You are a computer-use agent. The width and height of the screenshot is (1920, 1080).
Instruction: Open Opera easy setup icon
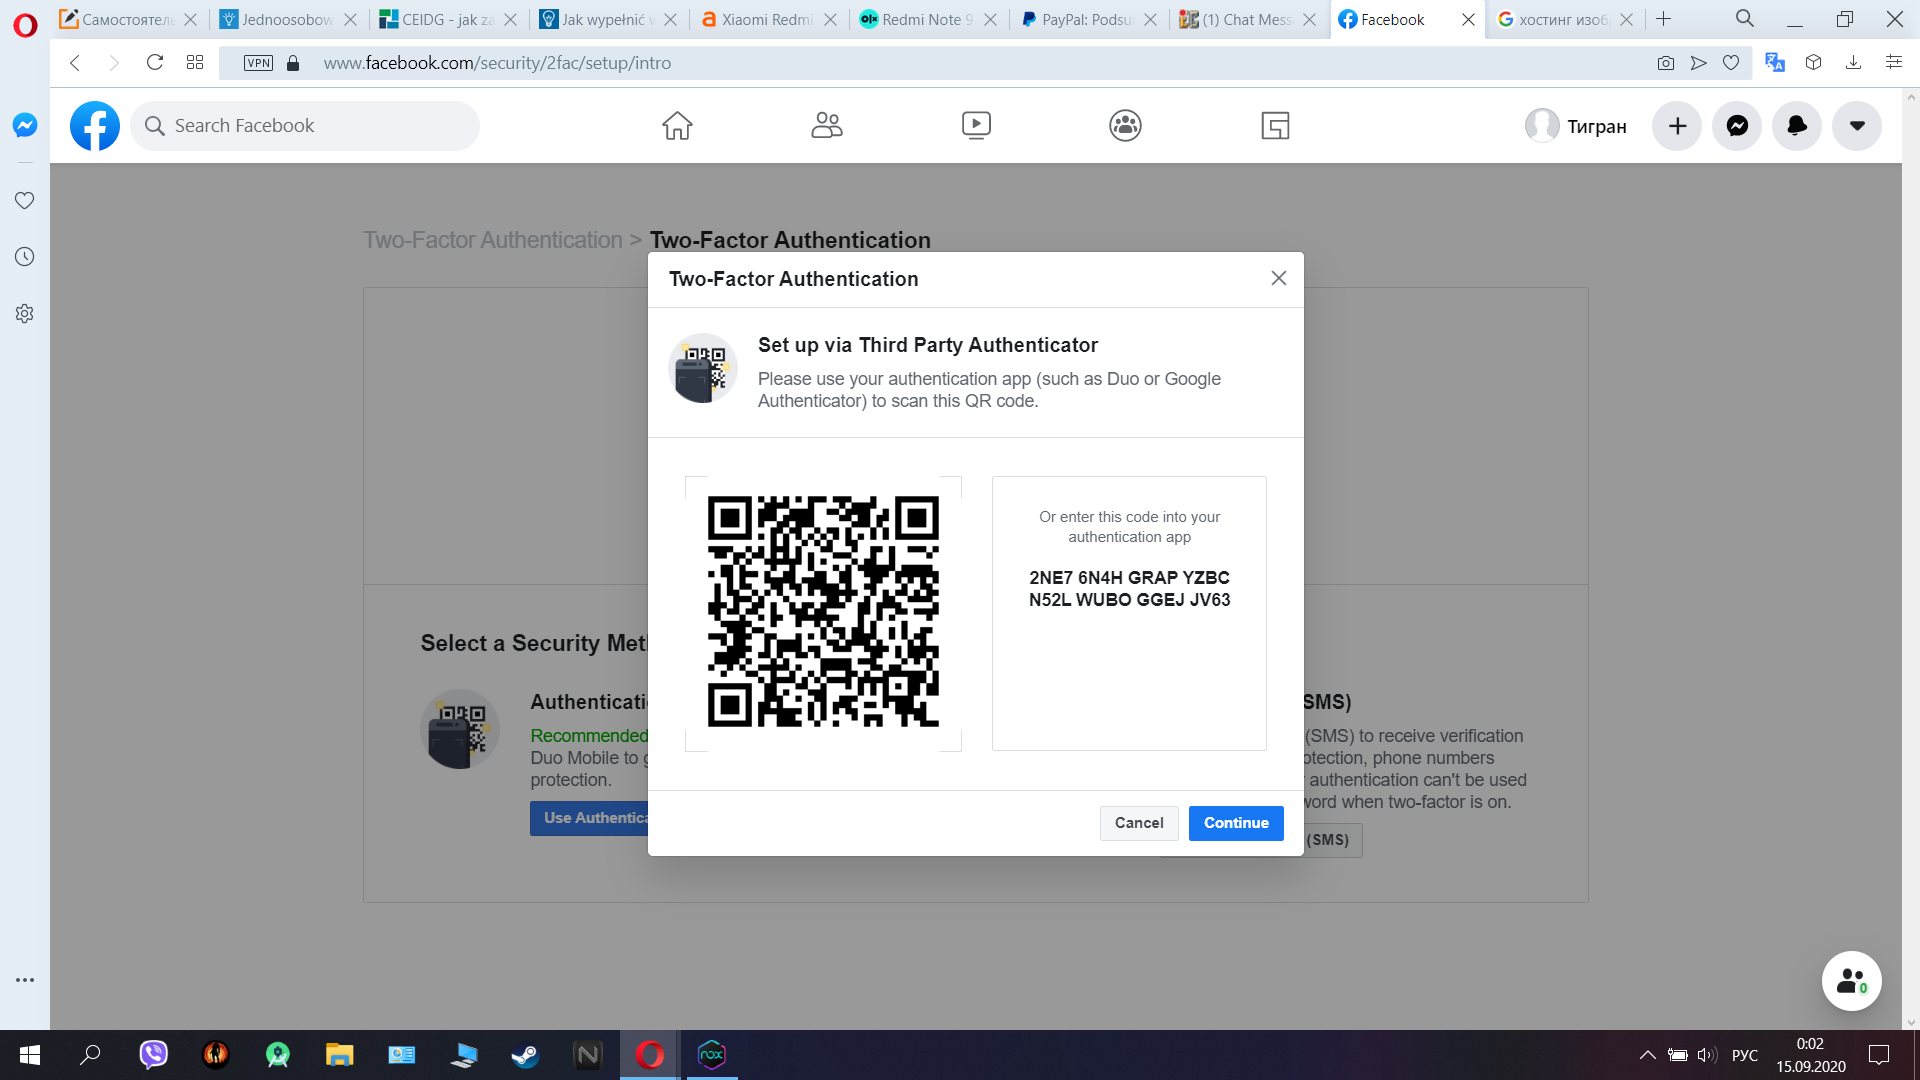[x=1893, y=63]
